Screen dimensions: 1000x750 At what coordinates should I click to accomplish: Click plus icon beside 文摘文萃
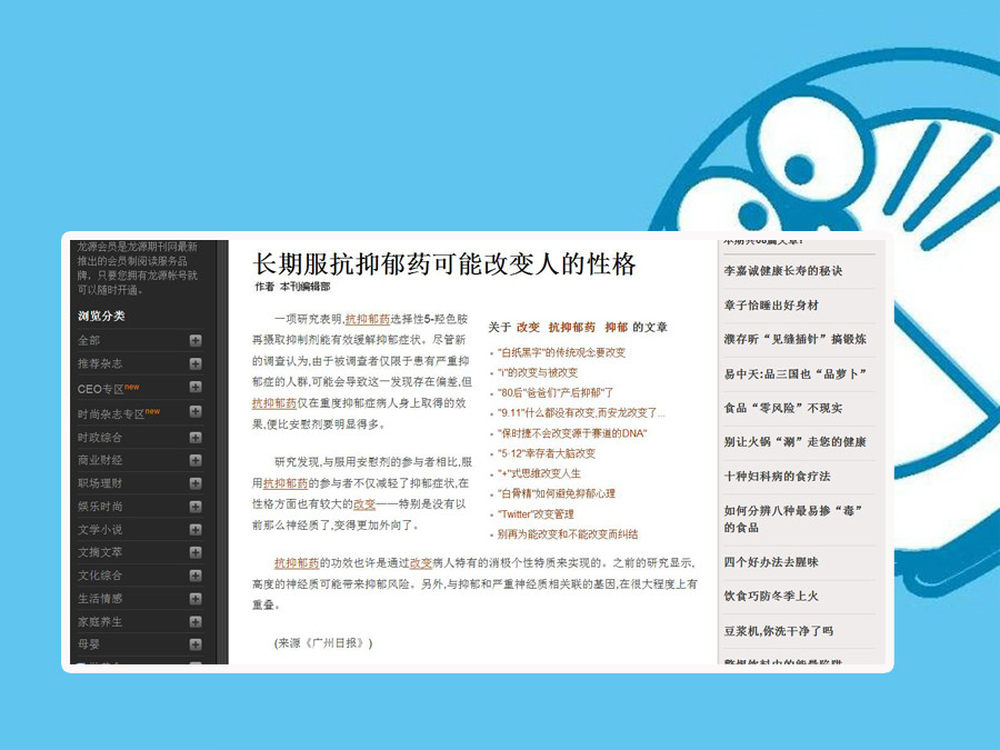click(196, 552)
